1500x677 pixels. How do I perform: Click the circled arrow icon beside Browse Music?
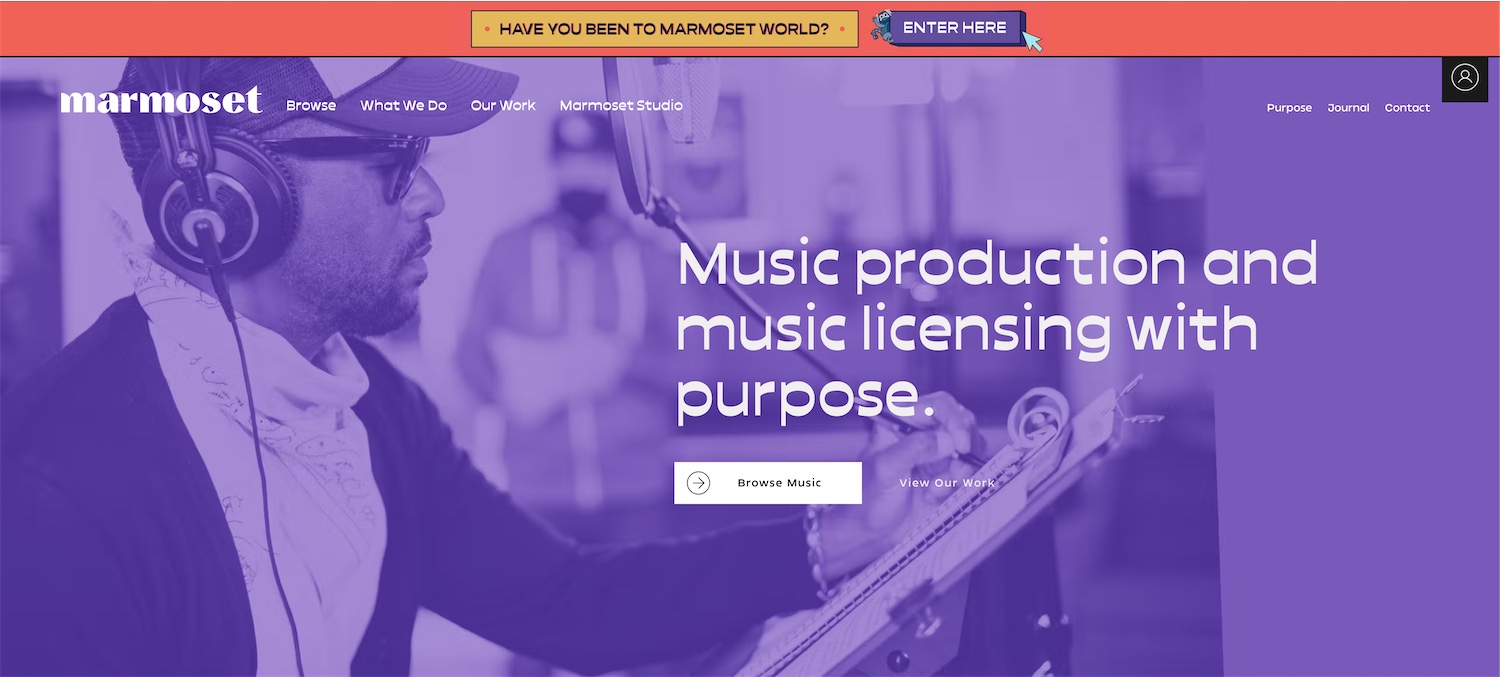(698, 483)
